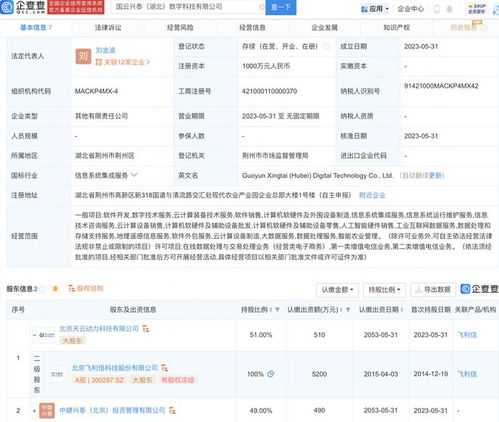Viewport: 499px width, 422px height.
Task: Switch to the 企业发展 tab
Action: (324, 28)
